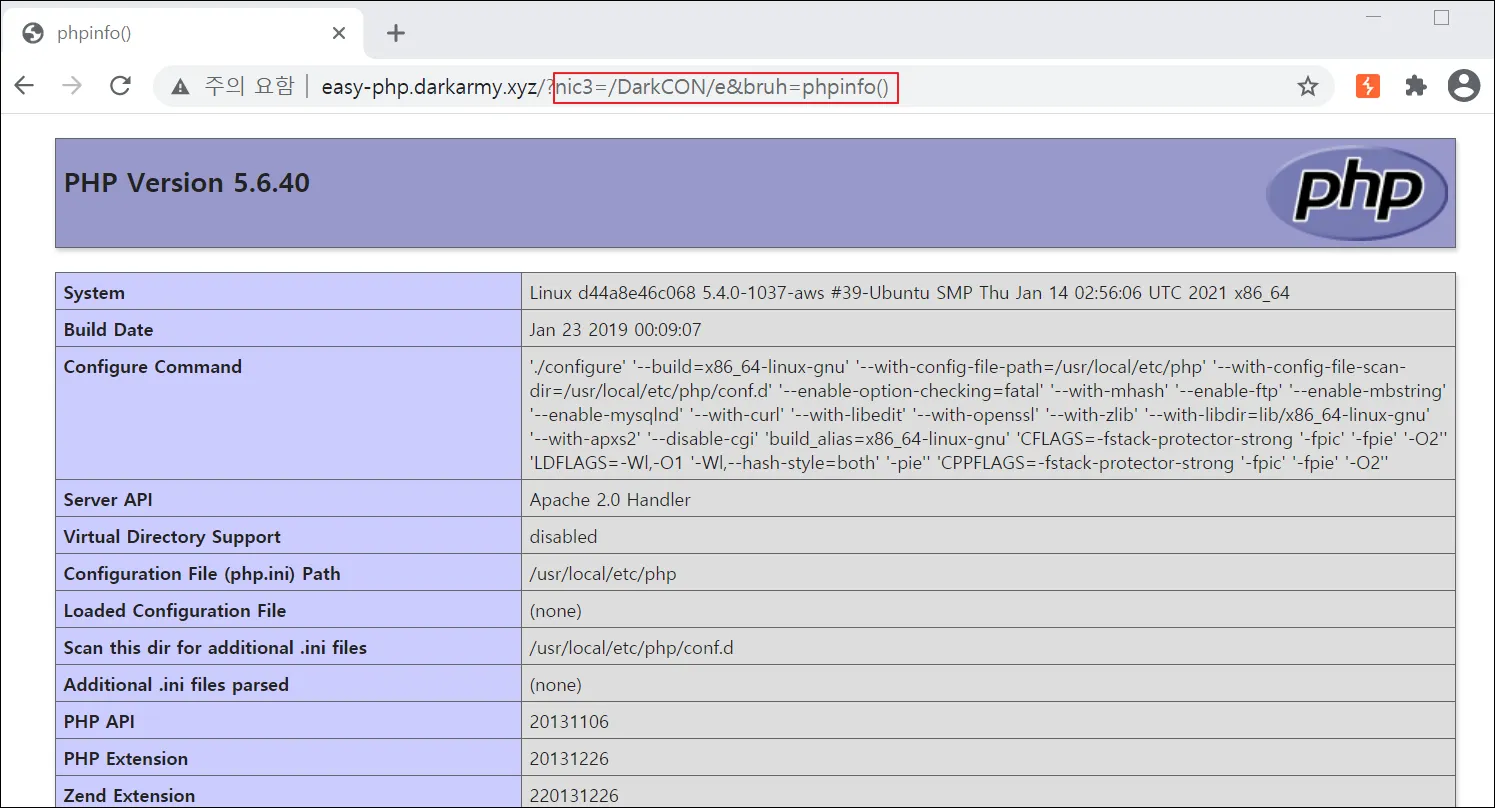Click the 'Server API' row label
Image resolution: width=1495 pixels, height=808 pixels.
108,500
